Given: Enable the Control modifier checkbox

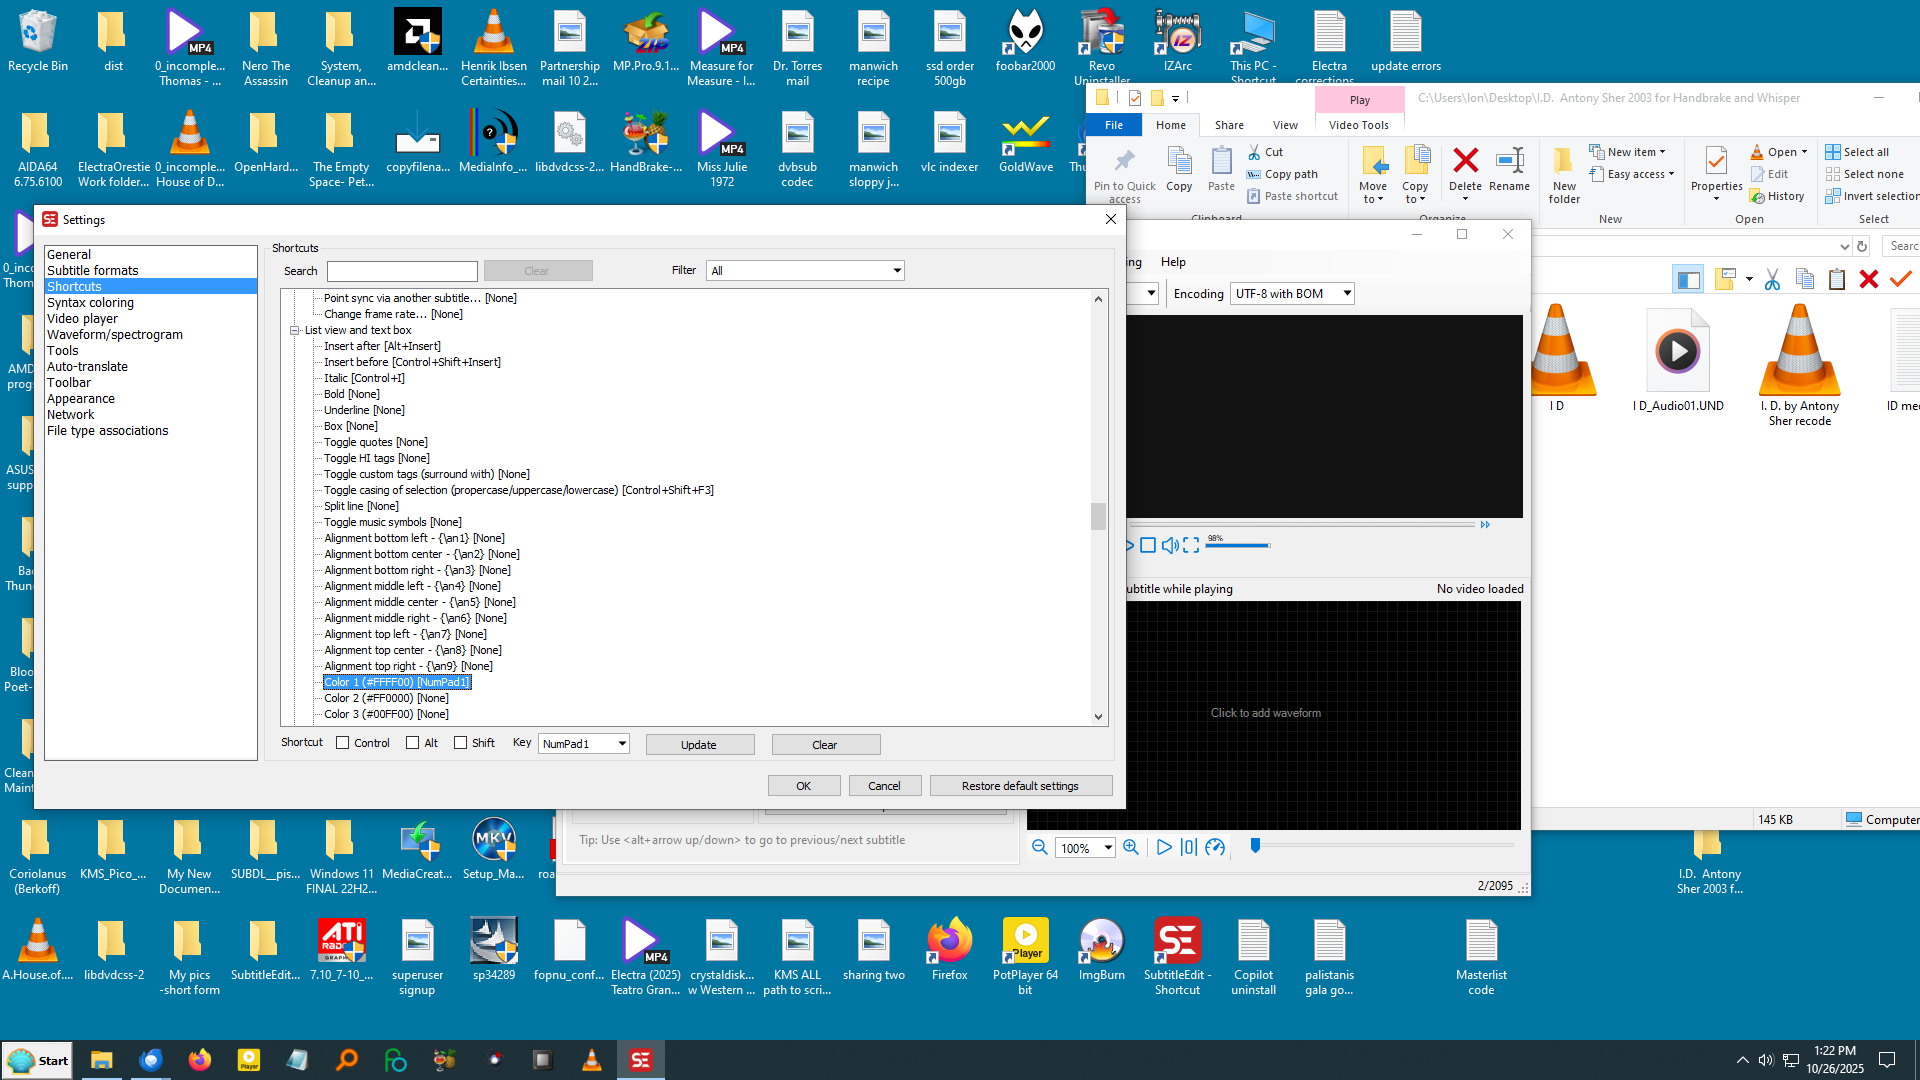Looking at the screenshot, I should click(x=343, y=743).
